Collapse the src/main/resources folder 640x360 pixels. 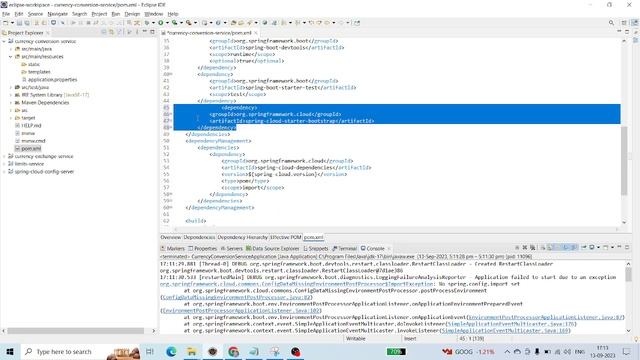[11, 57]
